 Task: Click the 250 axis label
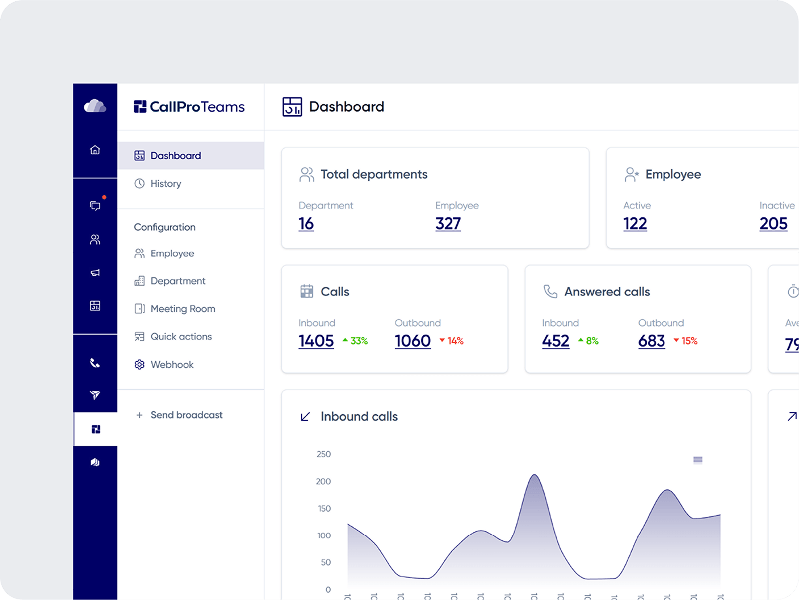[x=324, y=454]
